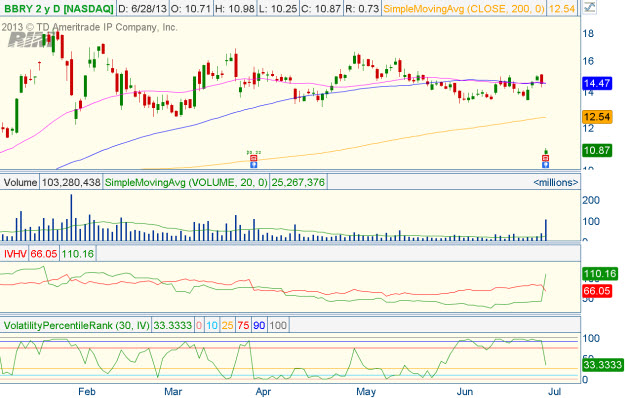
Task: Click the blue conference call bulb icon near April
Action: pos(254,165)
